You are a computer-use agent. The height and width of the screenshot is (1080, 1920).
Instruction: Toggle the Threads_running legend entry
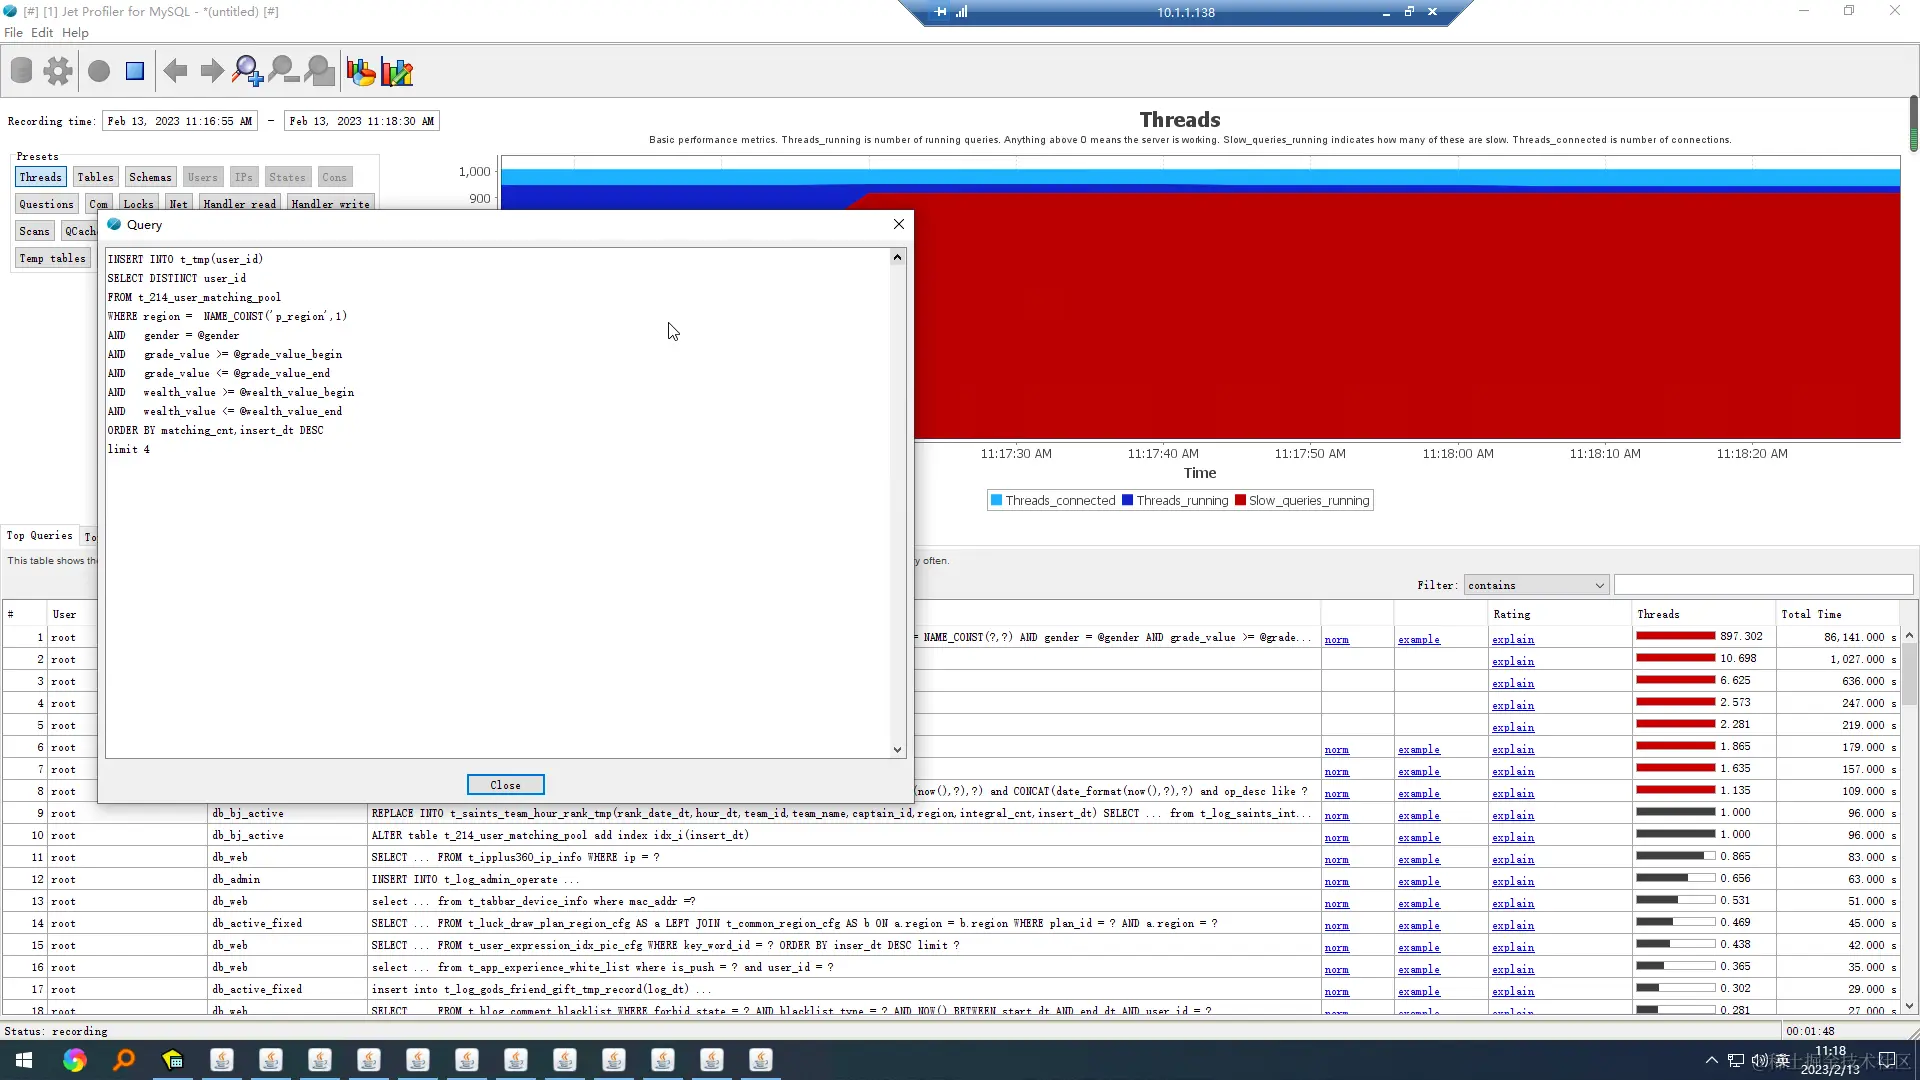click(x=1176, y=500)
